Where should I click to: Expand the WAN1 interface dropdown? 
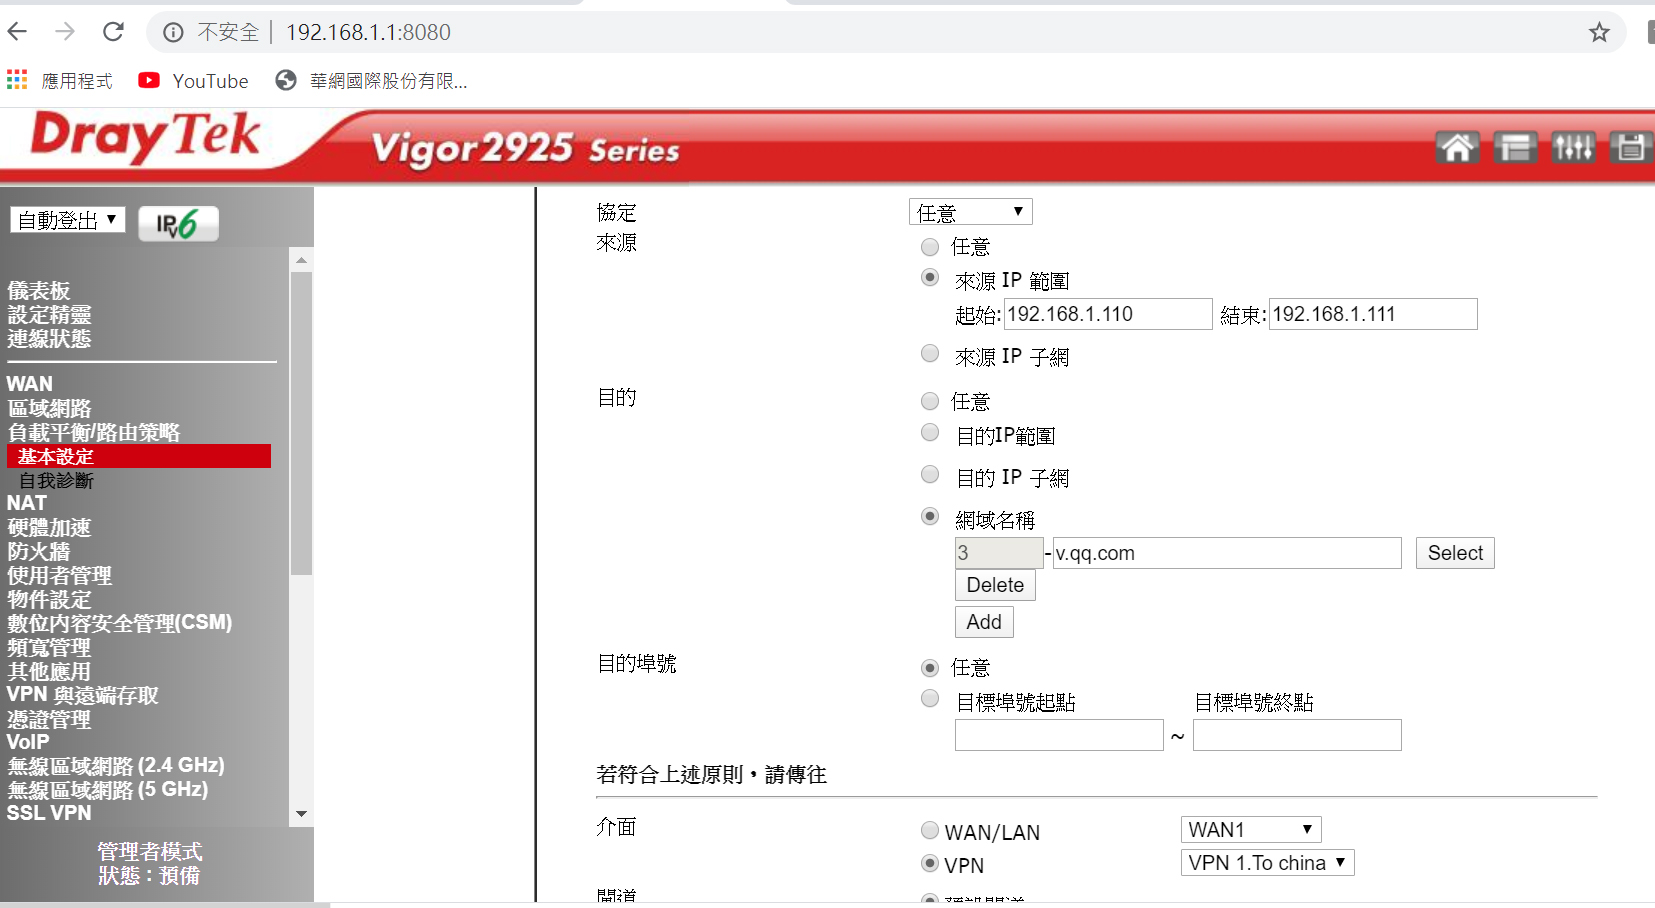(1250, 830)
